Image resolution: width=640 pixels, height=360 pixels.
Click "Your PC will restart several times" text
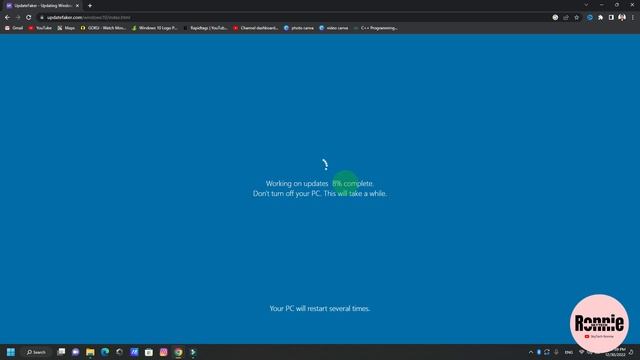coord(320,309)
